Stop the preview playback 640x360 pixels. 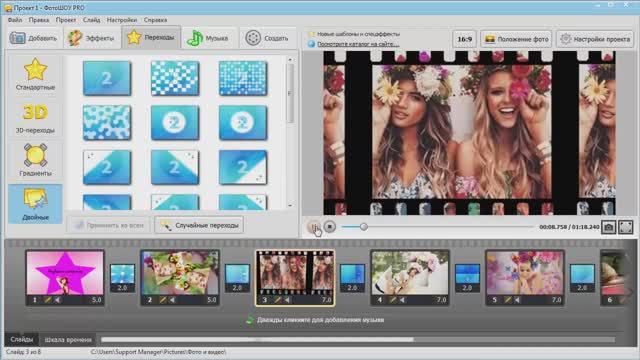coord(330,227)
